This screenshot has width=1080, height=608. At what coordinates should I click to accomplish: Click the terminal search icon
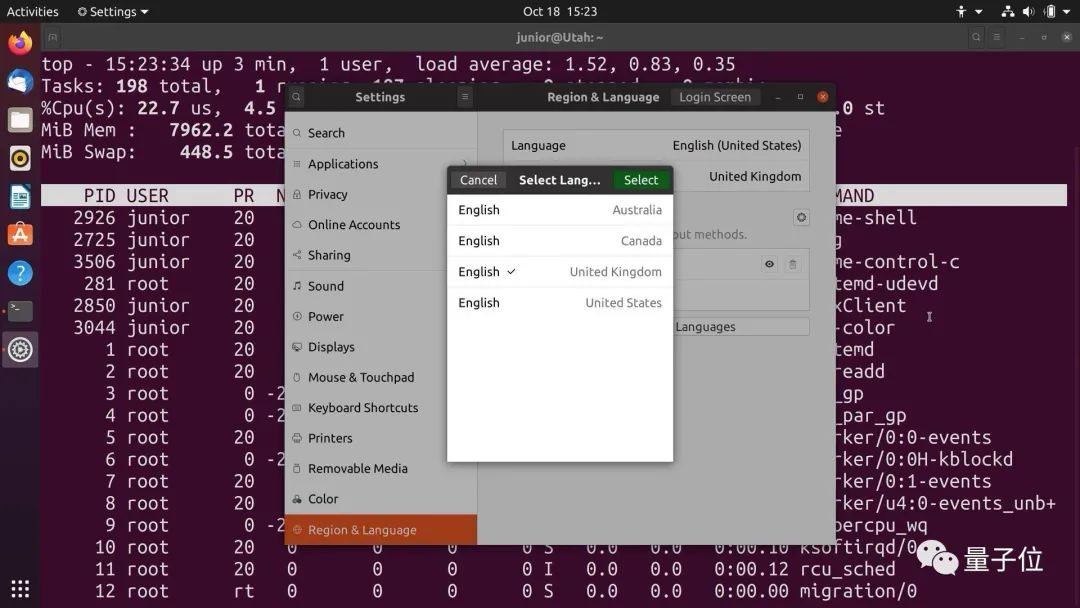point(976,37)
